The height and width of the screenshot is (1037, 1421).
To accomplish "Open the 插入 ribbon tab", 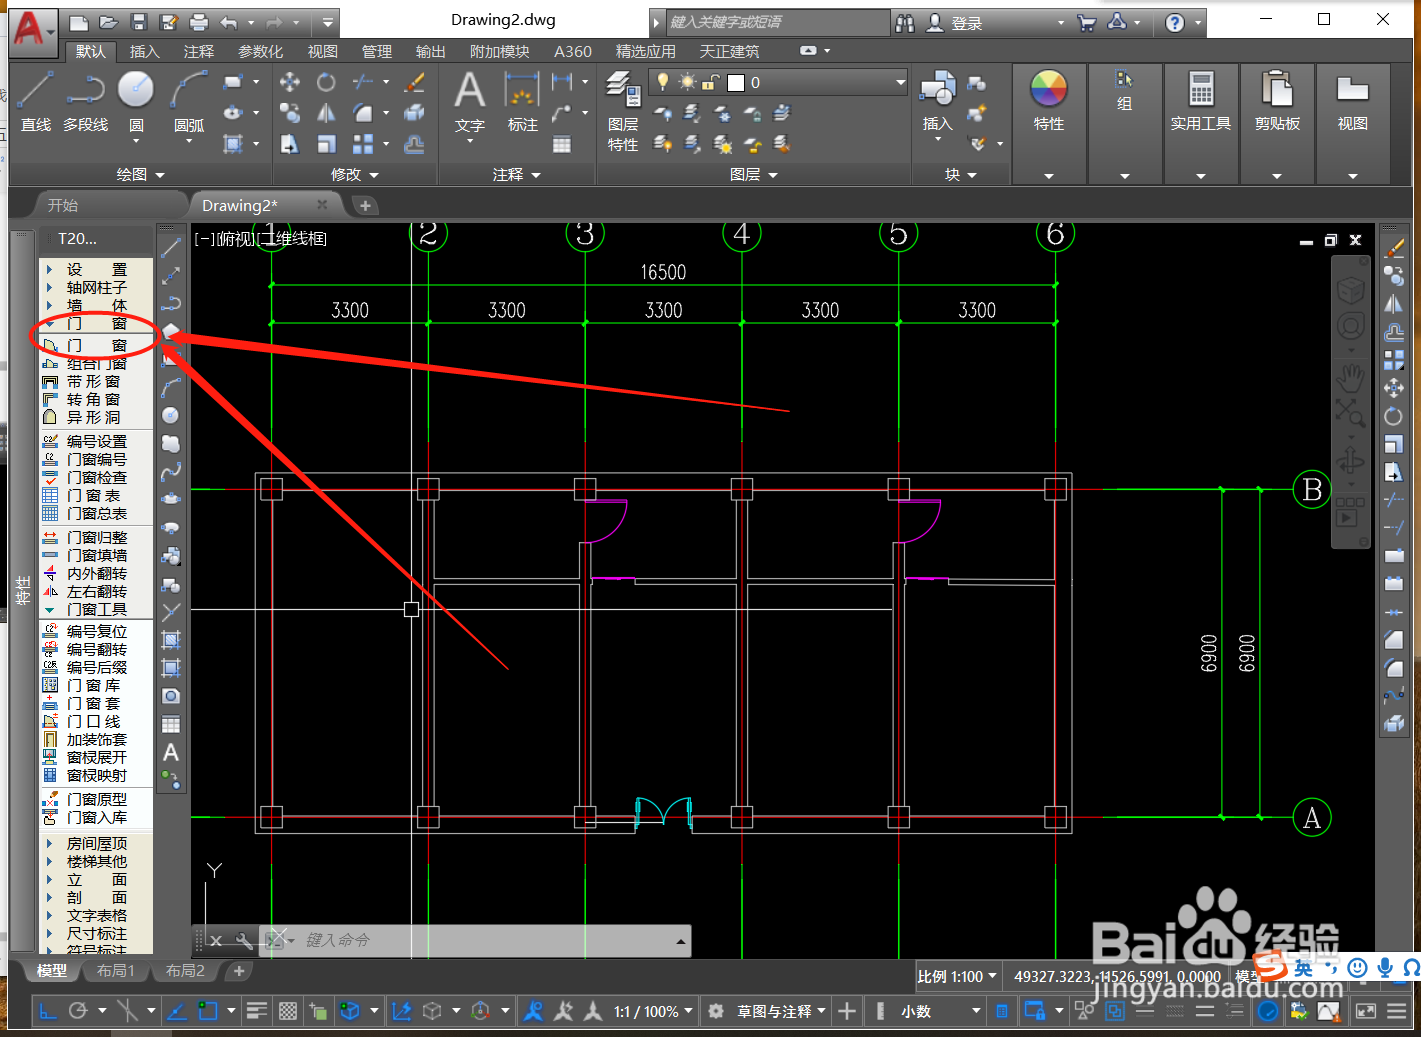I will [x=144, y=51].
